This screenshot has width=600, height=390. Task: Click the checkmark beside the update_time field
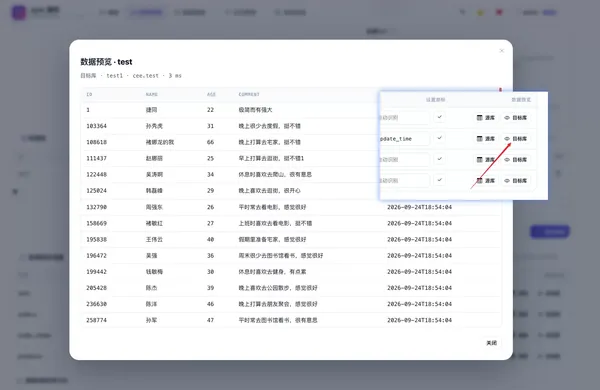pyautogui.click(x=440, y=138)
